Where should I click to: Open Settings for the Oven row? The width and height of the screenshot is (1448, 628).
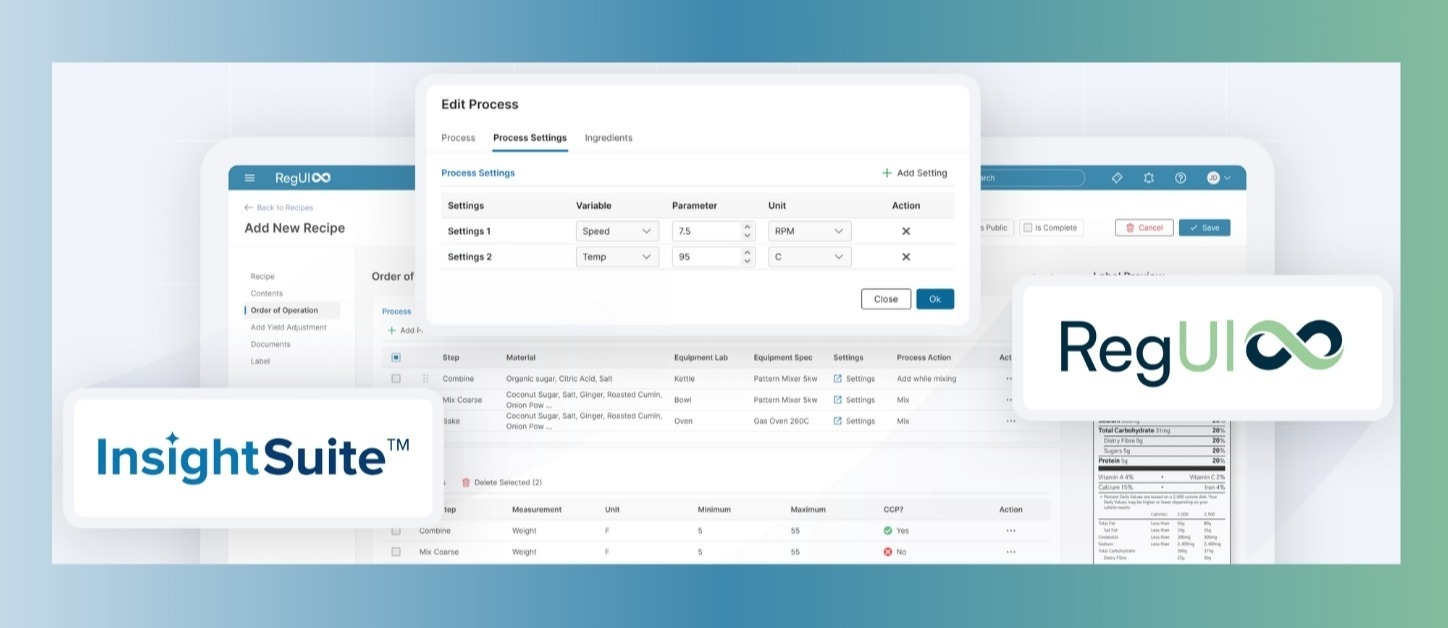854,421
